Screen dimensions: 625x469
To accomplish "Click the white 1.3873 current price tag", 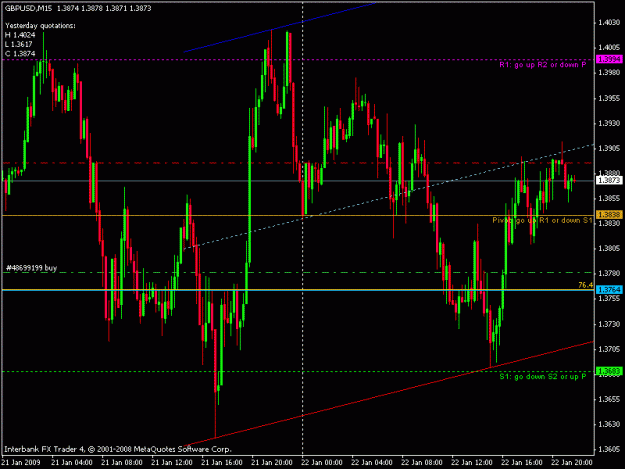I will (x=609, y=181).
